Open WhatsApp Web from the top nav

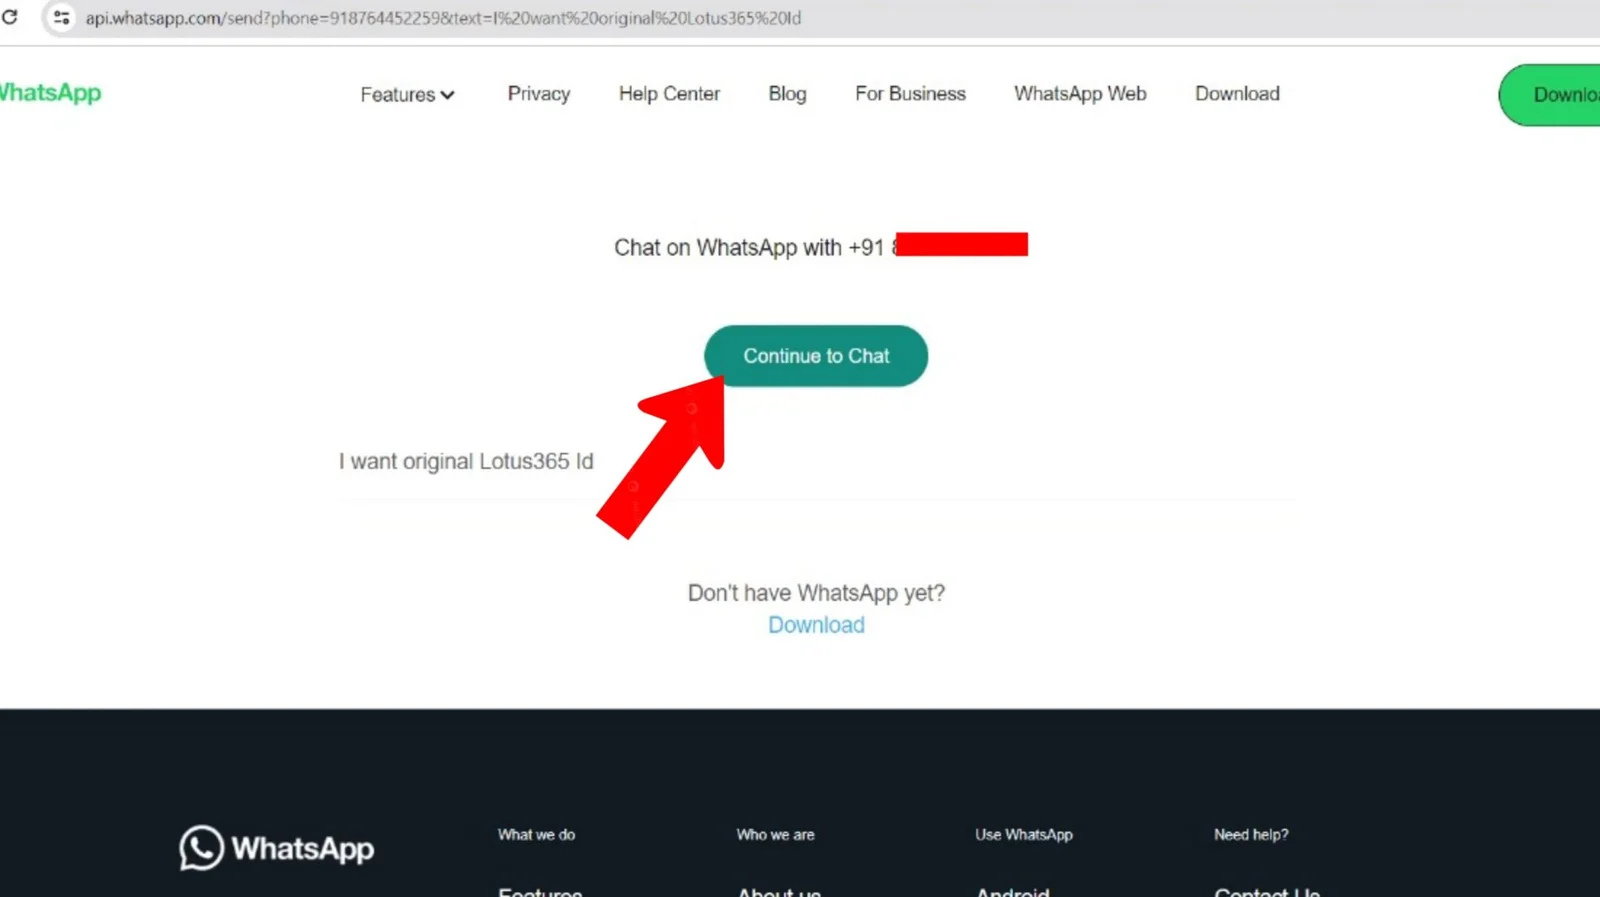pyautogui.click(x=1080, y=94)
